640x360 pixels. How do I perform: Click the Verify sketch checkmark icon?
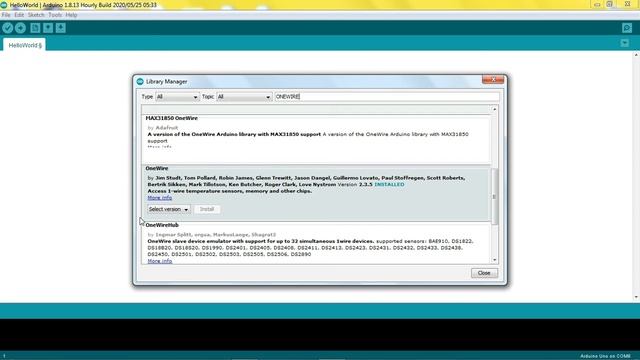7,28
